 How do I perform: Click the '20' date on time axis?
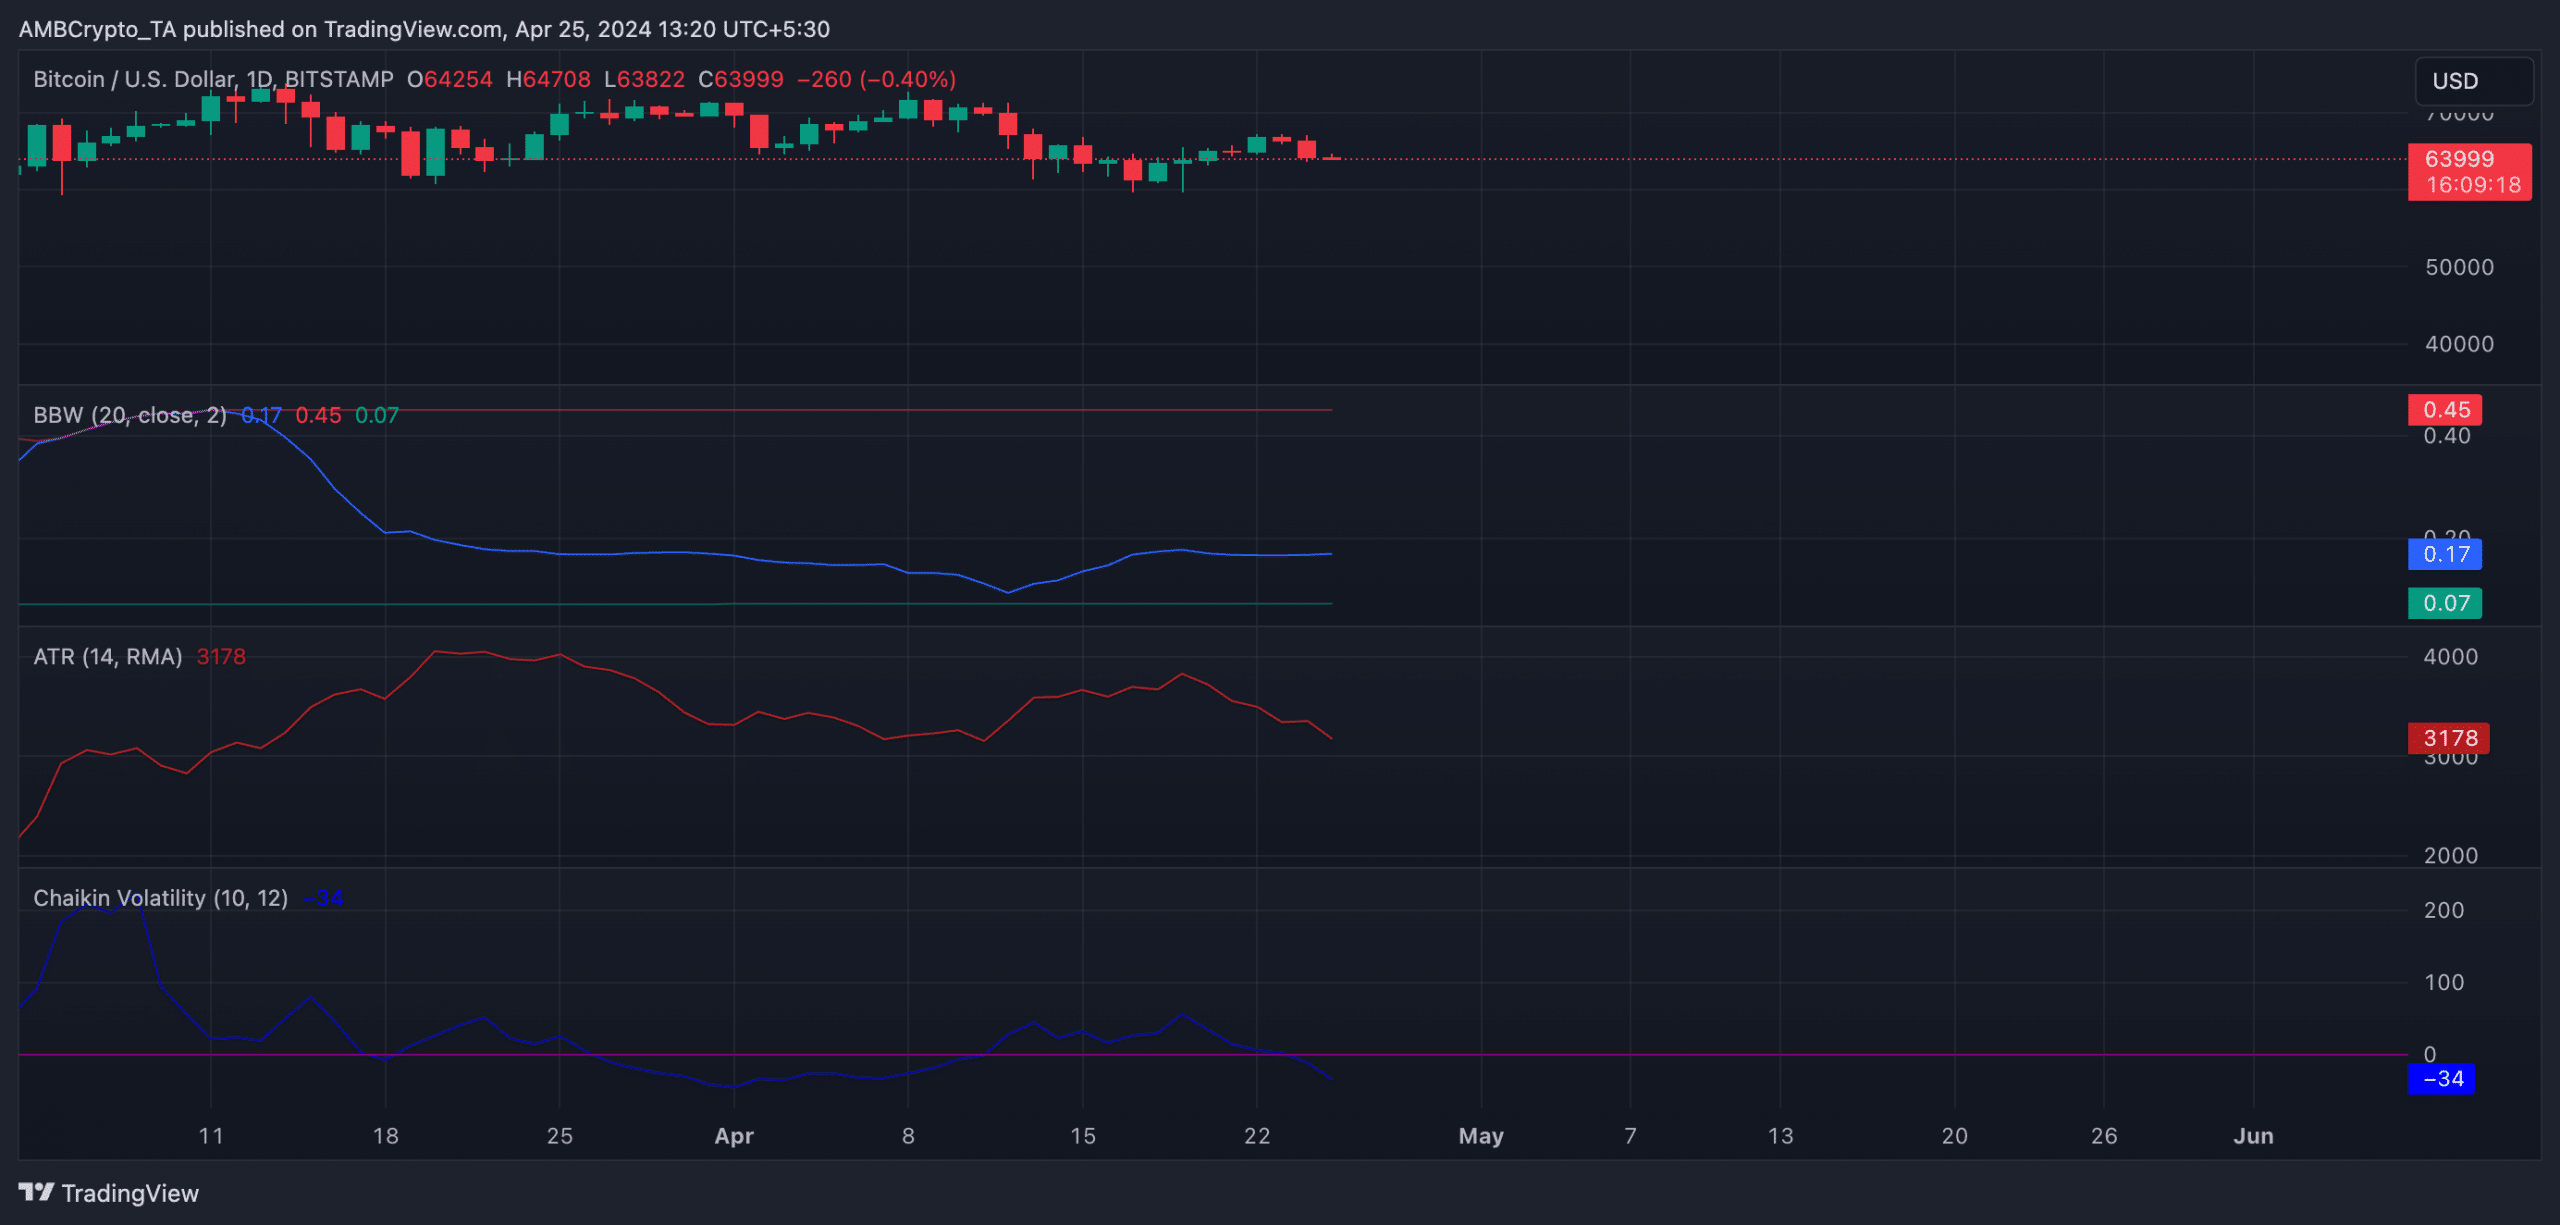coord(1955,1136)
